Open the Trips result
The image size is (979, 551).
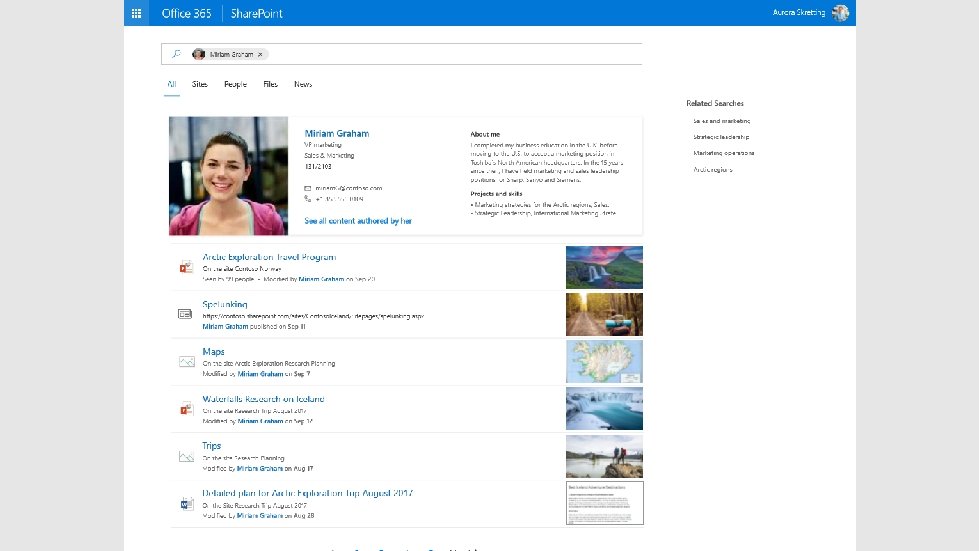pos(212,446)
